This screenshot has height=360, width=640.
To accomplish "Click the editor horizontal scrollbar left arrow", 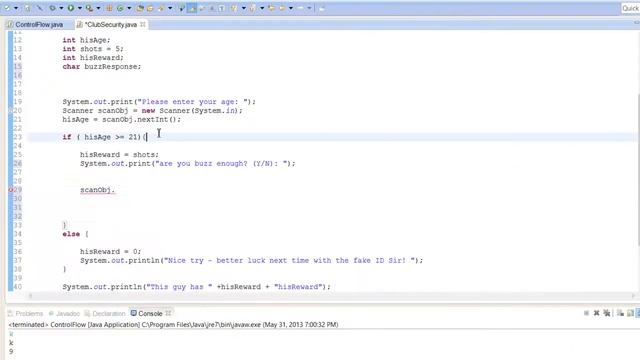I will (x=30, y=296).
